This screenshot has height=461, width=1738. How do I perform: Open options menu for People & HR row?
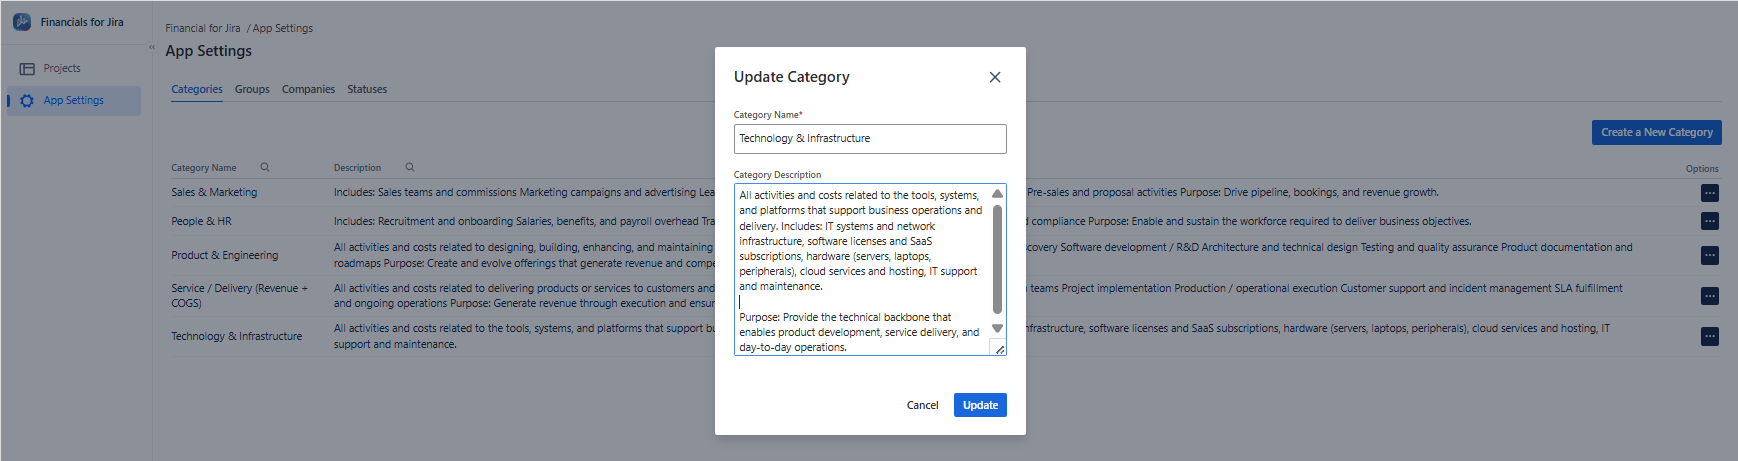pos(1710,221)
